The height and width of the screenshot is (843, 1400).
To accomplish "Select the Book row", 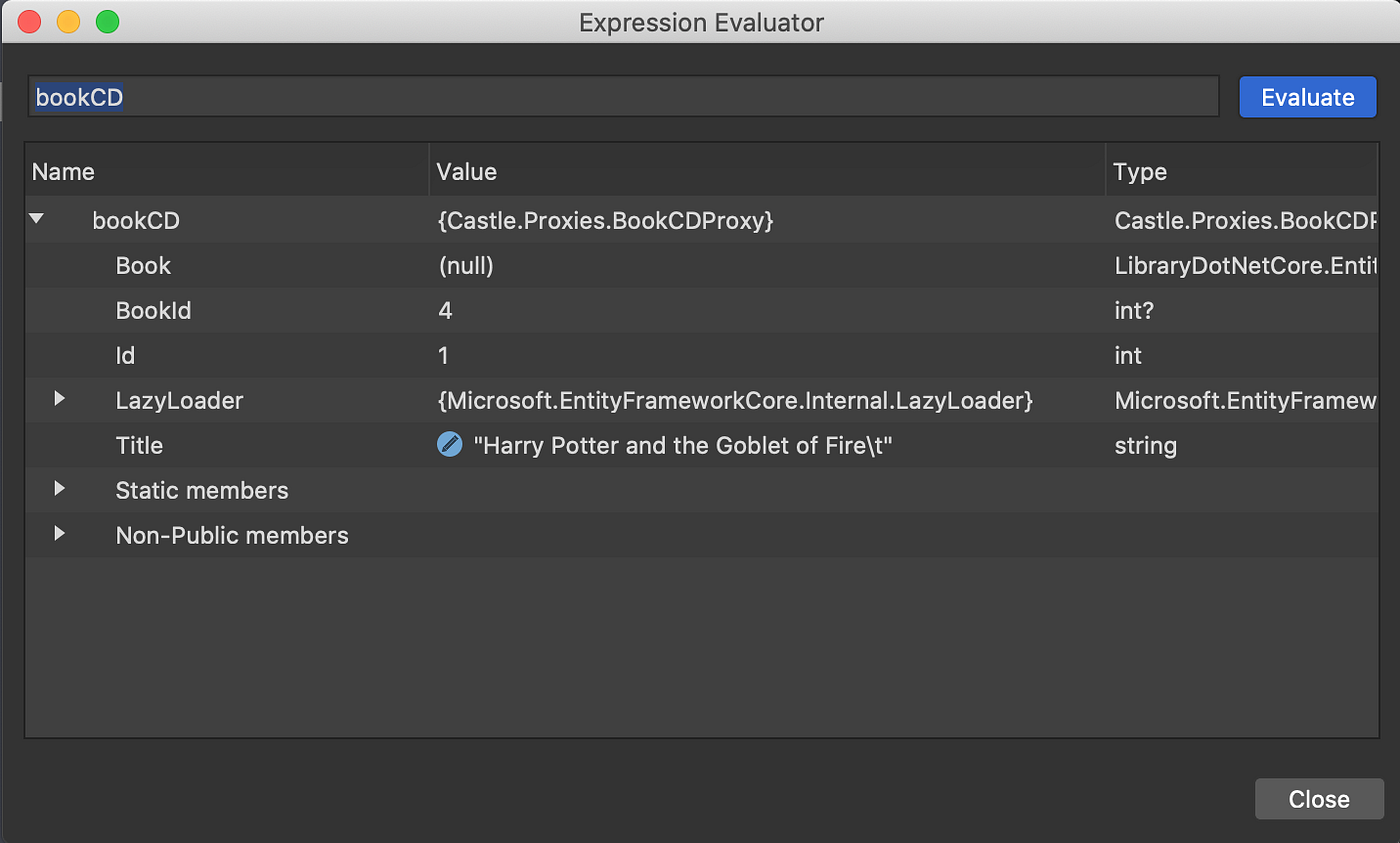I will coord(143,266).
